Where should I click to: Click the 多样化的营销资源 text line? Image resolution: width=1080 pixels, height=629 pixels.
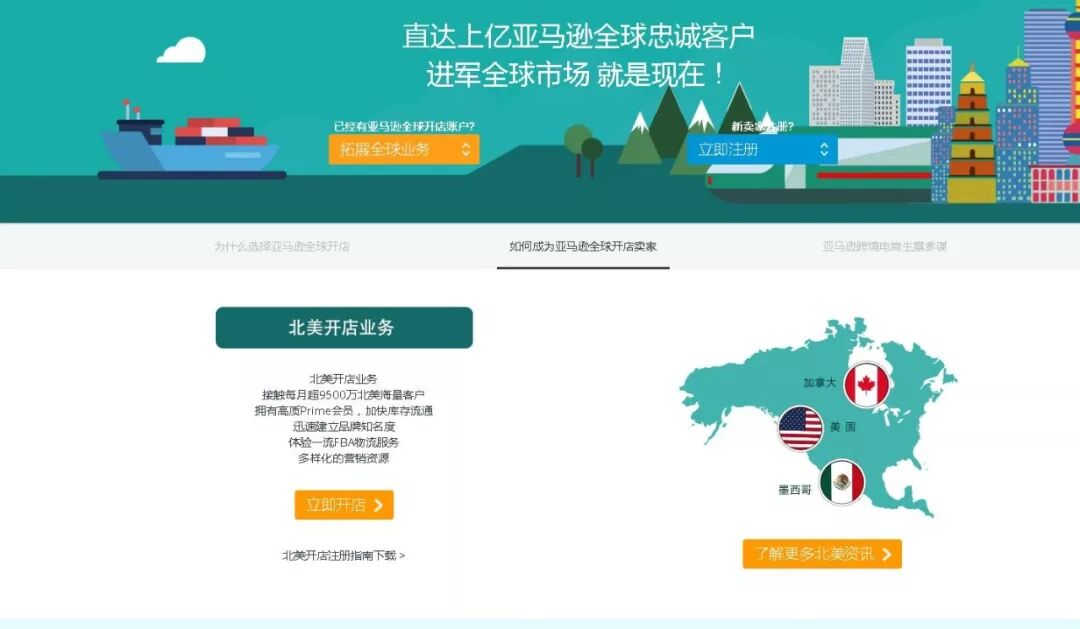pos(343,458)
